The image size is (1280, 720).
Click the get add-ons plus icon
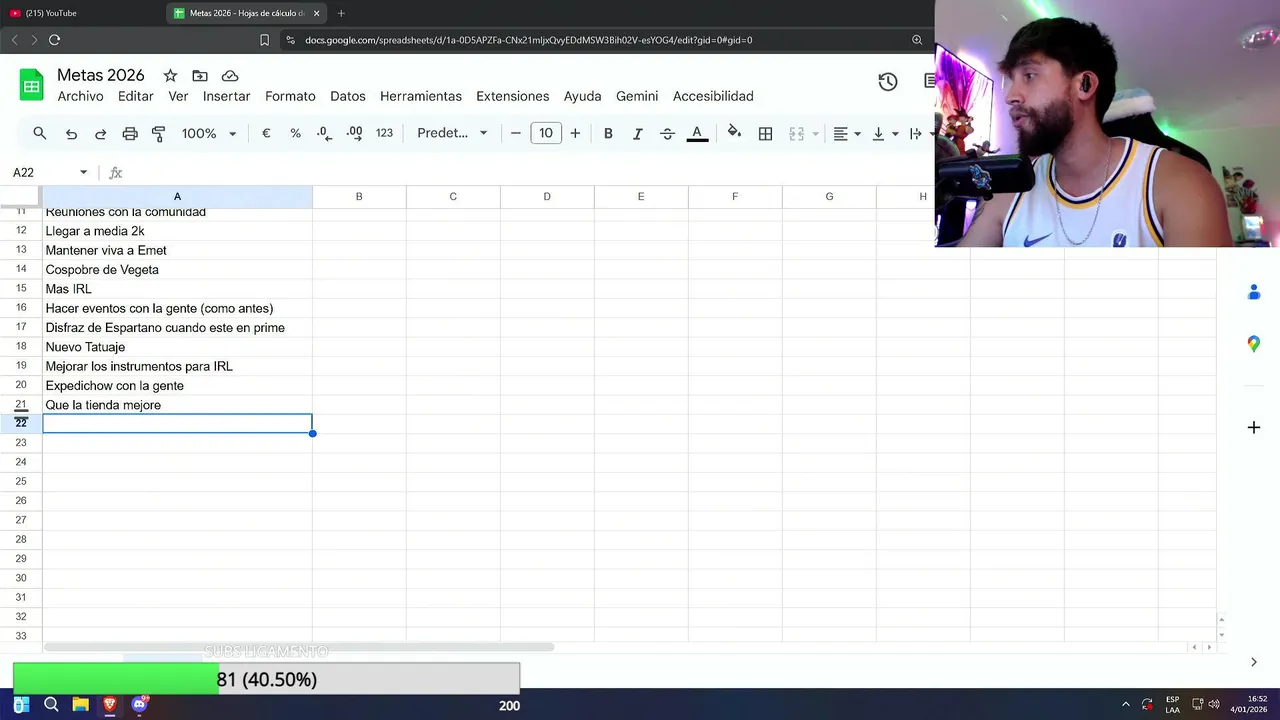tap(1254, 427)
